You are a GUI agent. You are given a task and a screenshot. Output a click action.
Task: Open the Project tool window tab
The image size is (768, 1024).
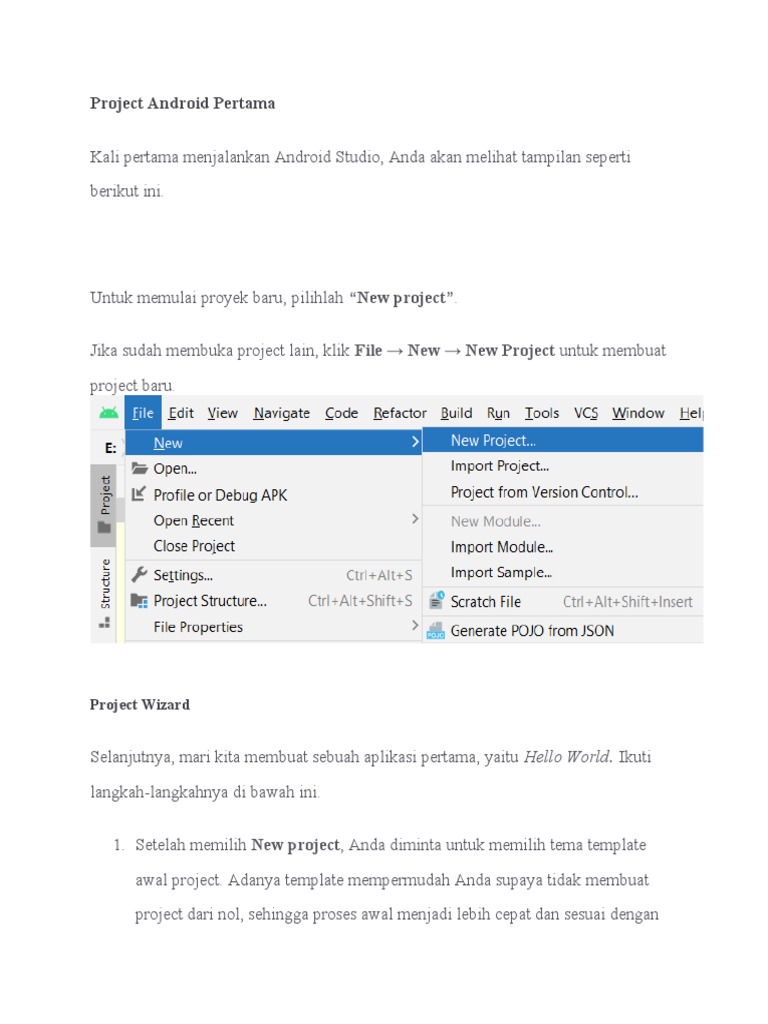tap(104, 505)
